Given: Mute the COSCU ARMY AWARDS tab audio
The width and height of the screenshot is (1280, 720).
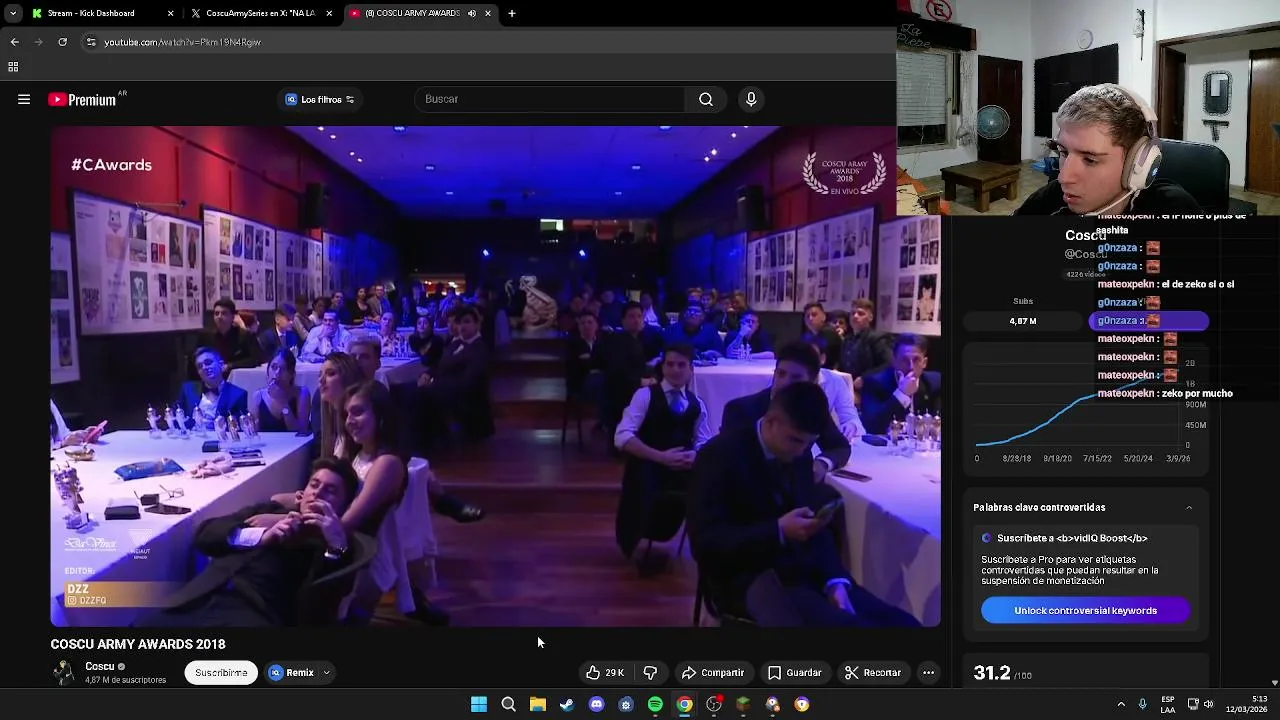Looking at the screenshot, I should [x=471, y=13].
